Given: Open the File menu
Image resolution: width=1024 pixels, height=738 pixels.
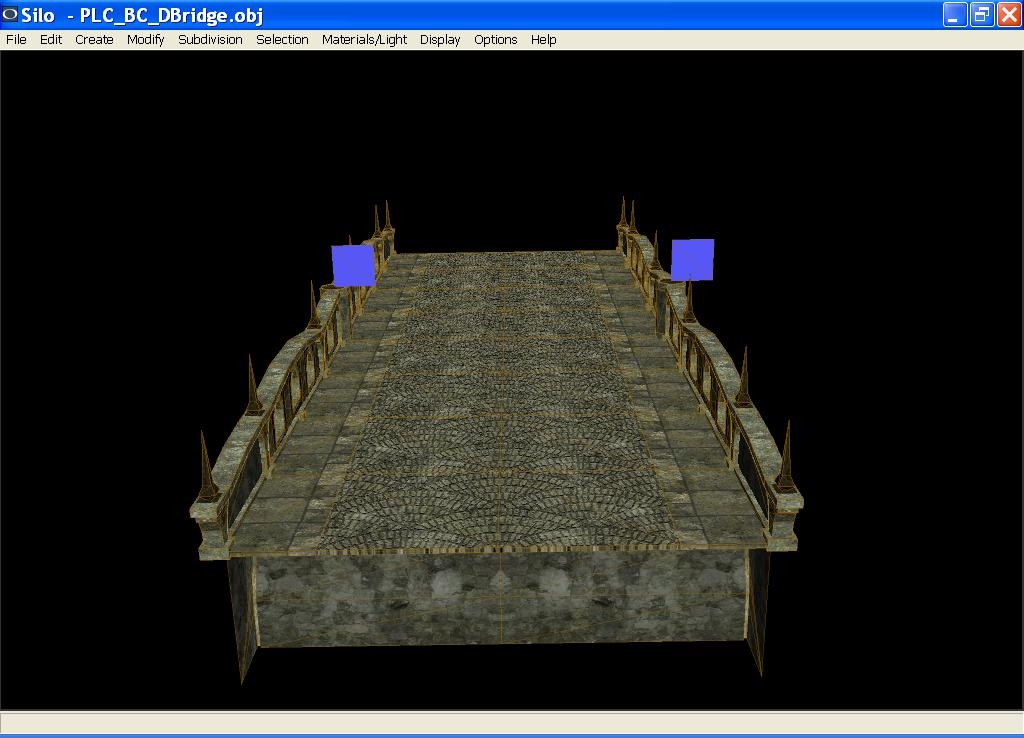Looking at the screenshot, I should 16,40.
